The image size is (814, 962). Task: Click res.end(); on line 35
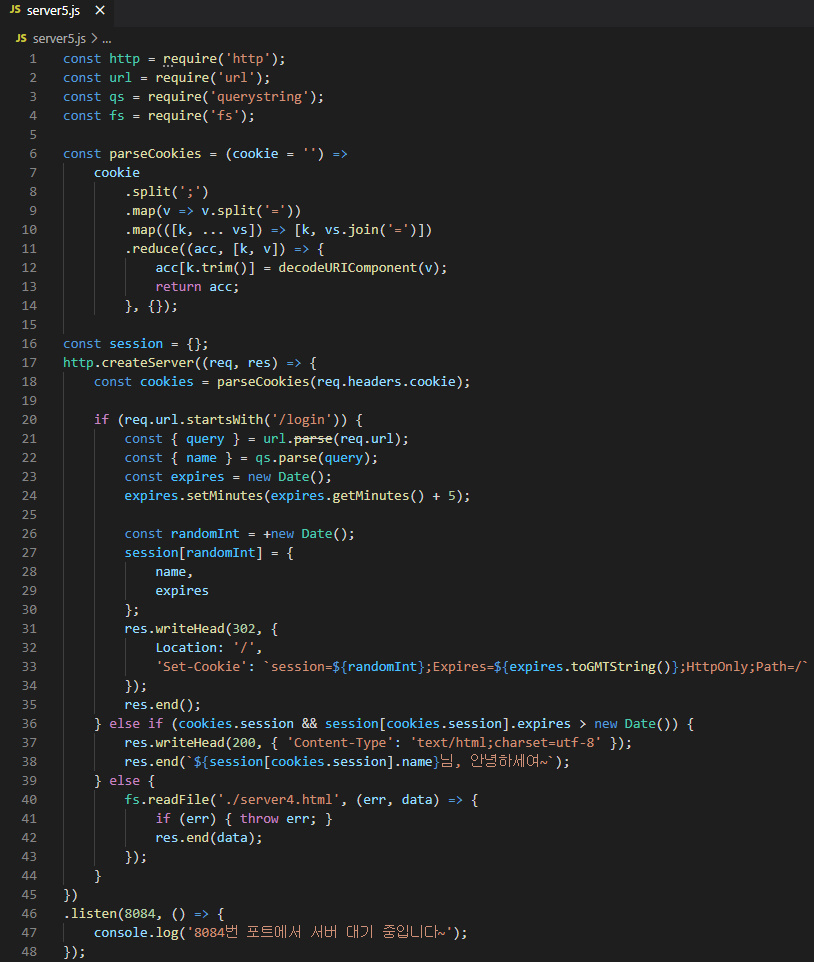point(163,706)
